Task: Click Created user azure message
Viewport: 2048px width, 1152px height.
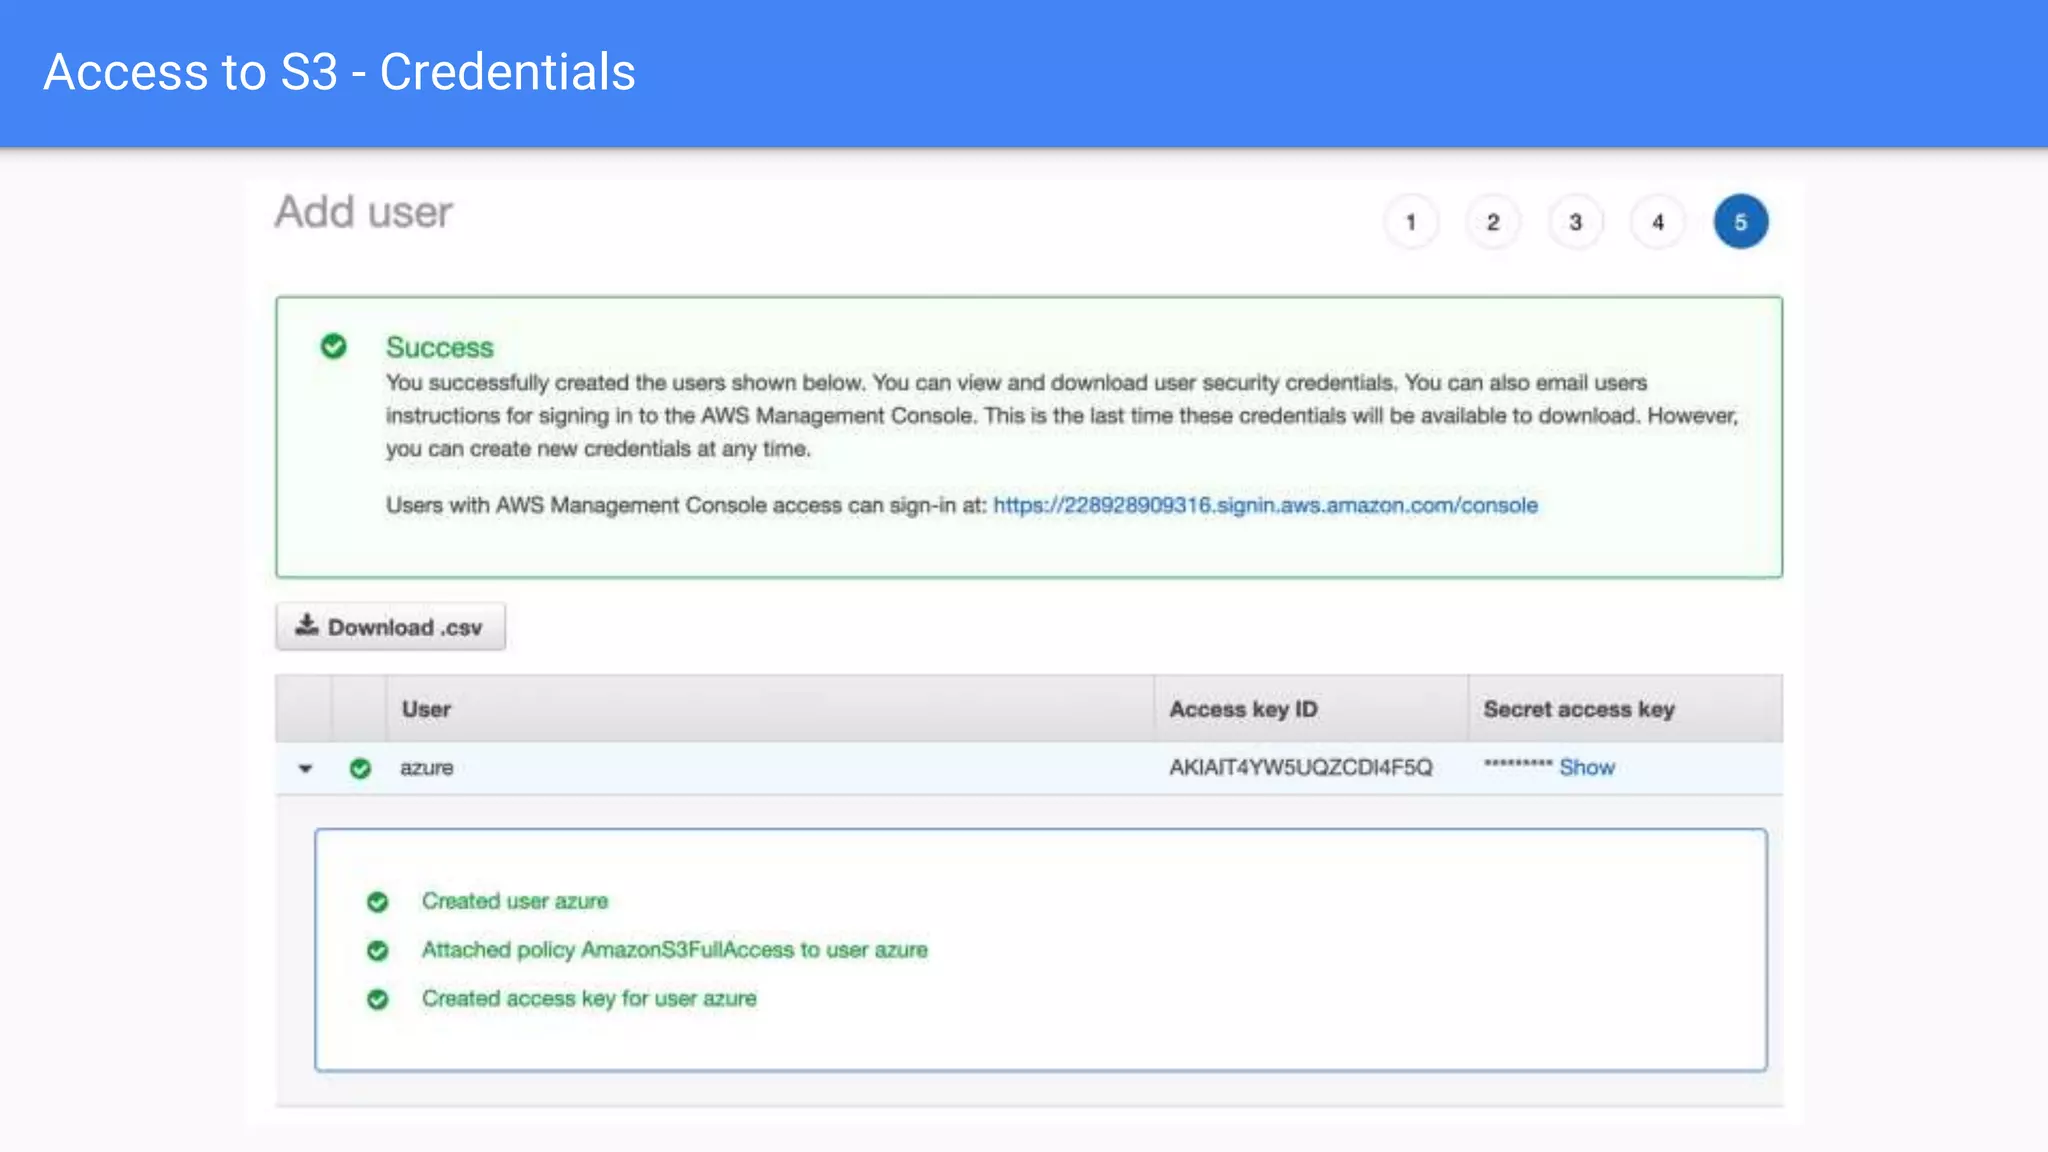Action: [515, 901]
